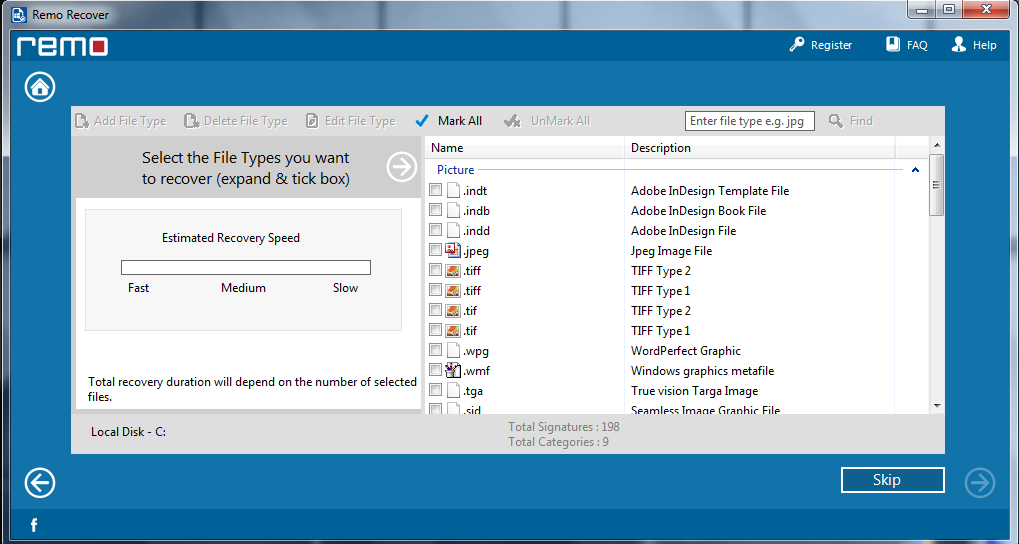
Task: Click Edit File Type label
Action: (x=360, y=121)
